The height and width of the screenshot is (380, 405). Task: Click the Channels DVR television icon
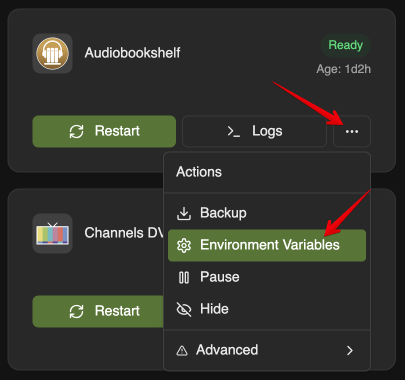[52, 233]
